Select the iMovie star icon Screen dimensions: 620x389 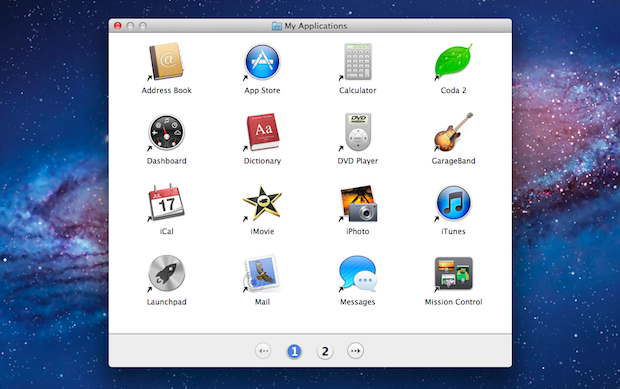pos(262,203)
